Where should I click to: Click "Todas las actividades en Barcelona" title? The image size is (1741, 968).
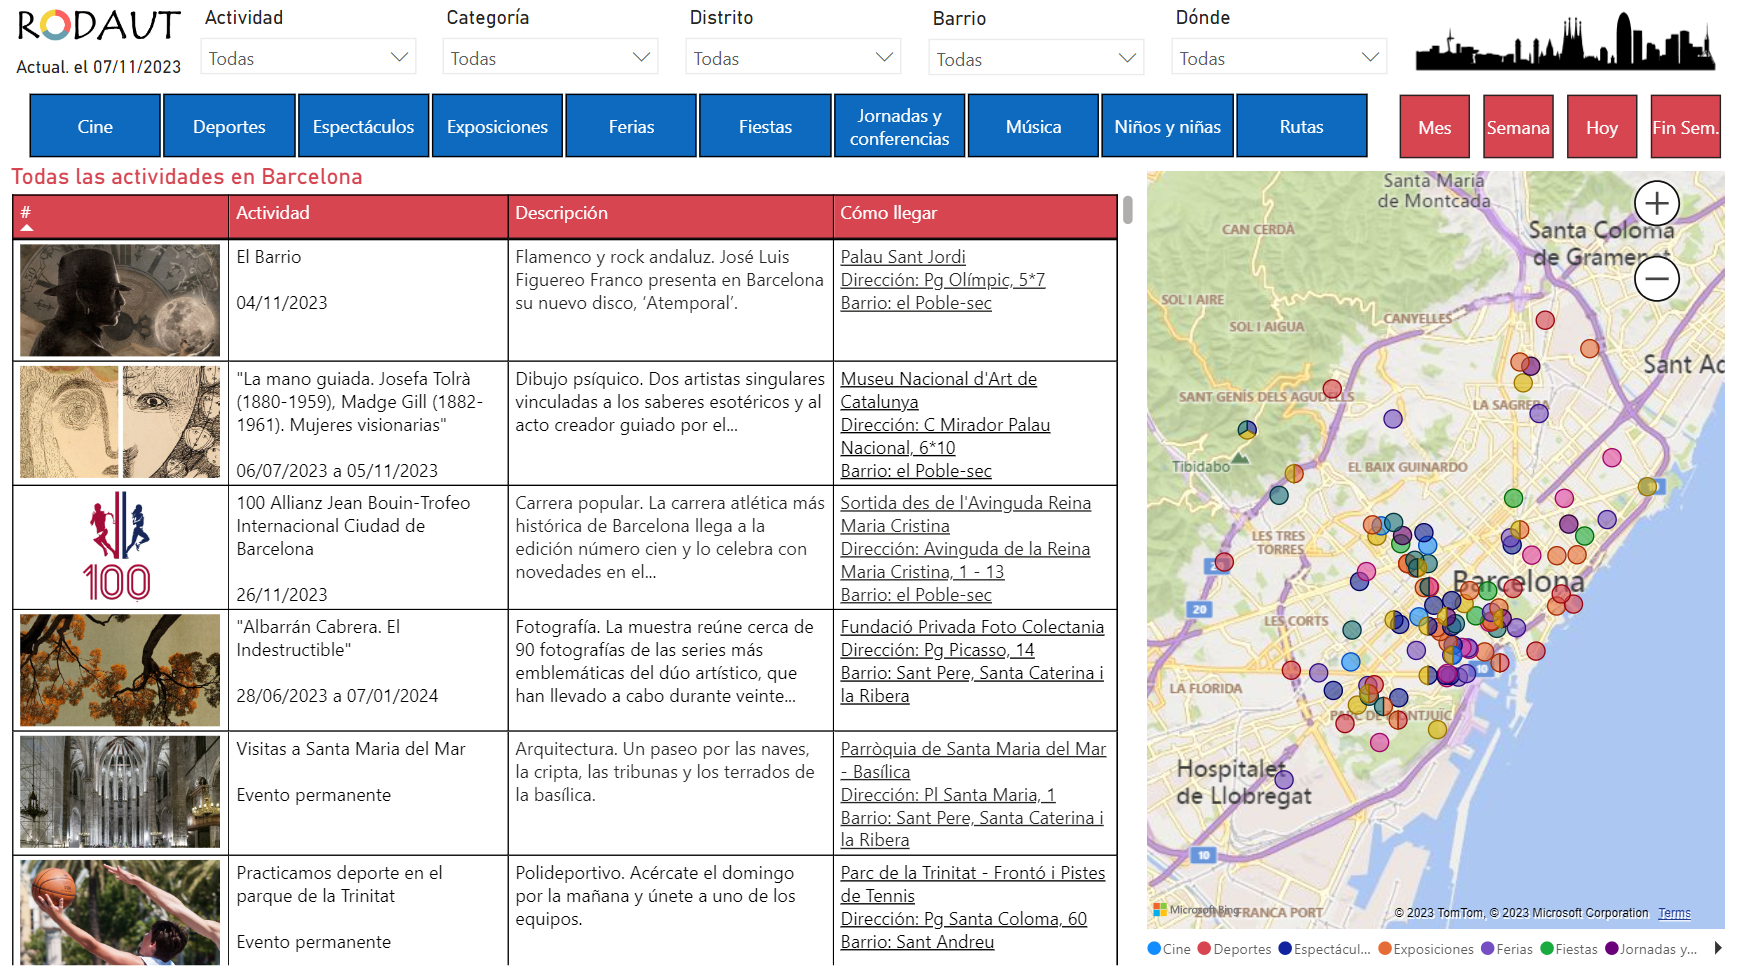pyautogui.click(x=187, y=177)
